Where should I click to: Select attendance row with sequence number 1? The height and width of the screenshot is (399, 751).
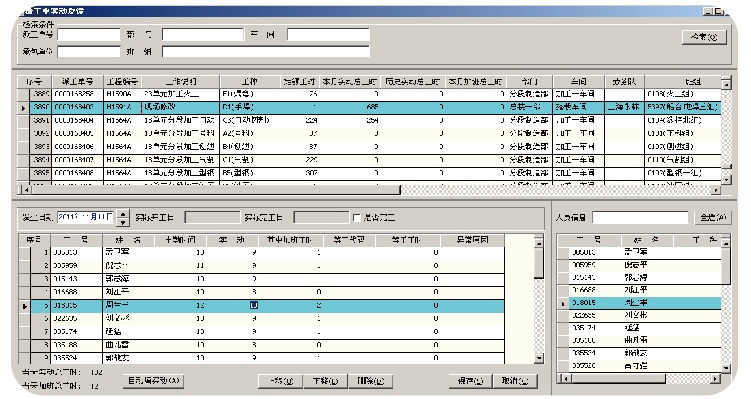click(262, 252)
